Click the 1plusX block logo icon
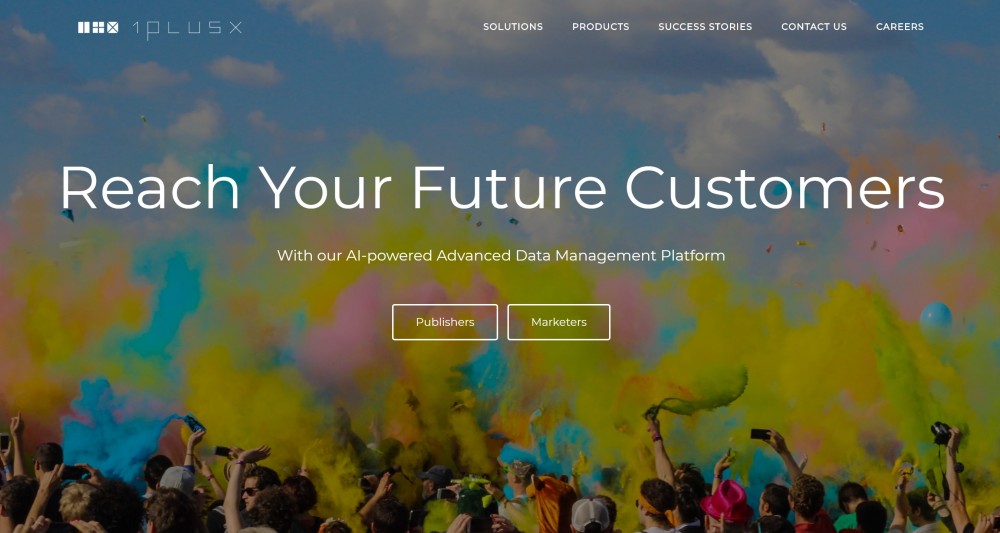The height and width of the screenshot is (533, 1000). [98, 27]
